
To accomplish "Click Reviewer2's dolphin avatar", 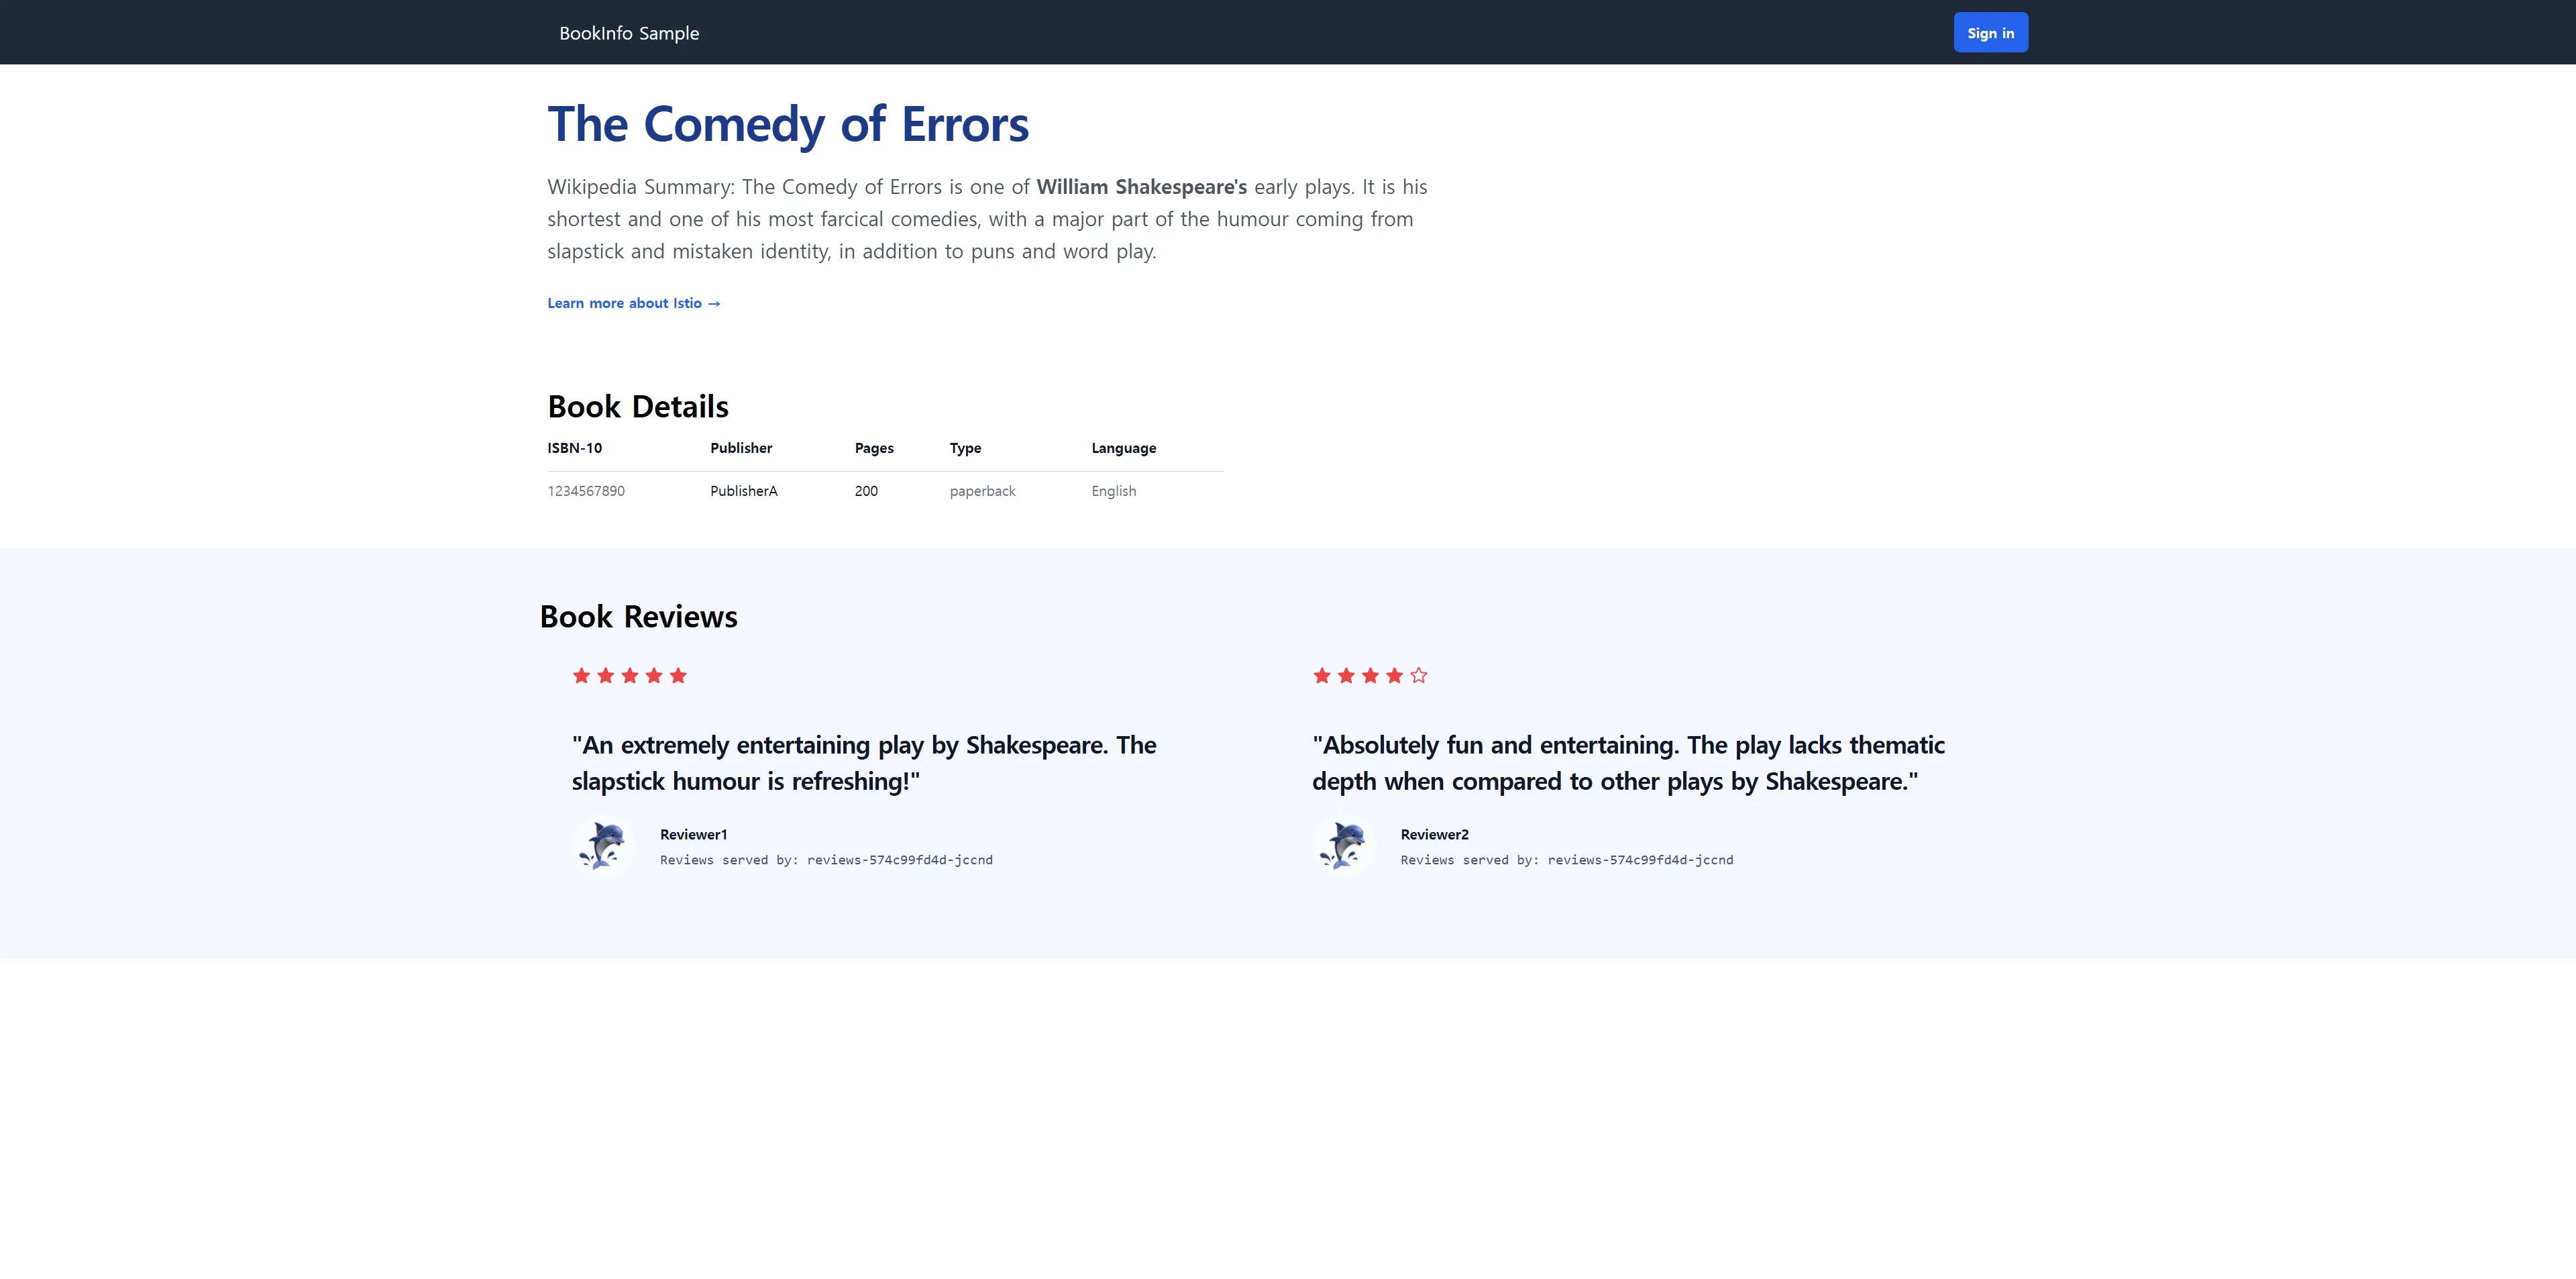I will click(x=1344, y=846).
